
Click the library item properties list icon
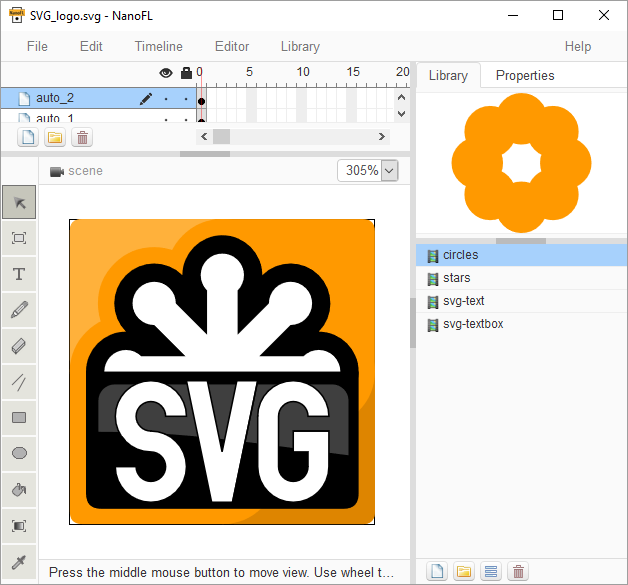491,571
